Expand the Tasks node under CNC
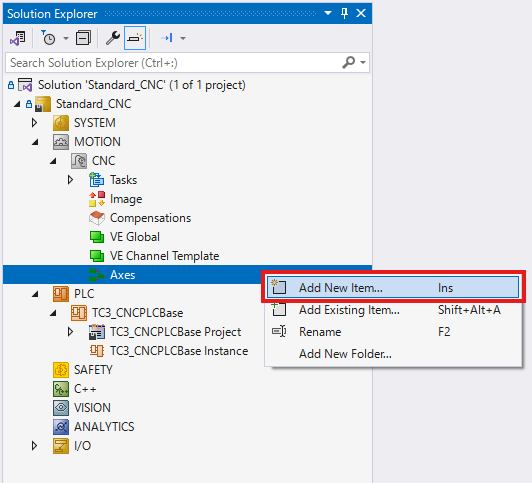The height and width of the screenshot is (483, 532). pyautogui.click(x=70, y=180)
